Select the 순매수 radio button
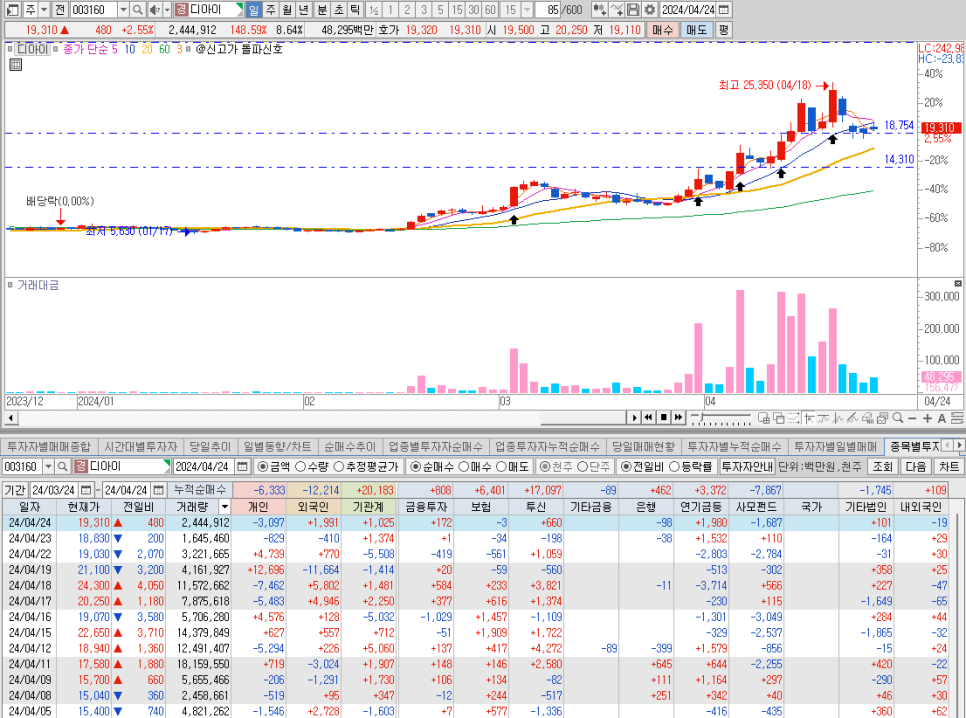This screenshot has height=718, width=966. tap(415, 467)
